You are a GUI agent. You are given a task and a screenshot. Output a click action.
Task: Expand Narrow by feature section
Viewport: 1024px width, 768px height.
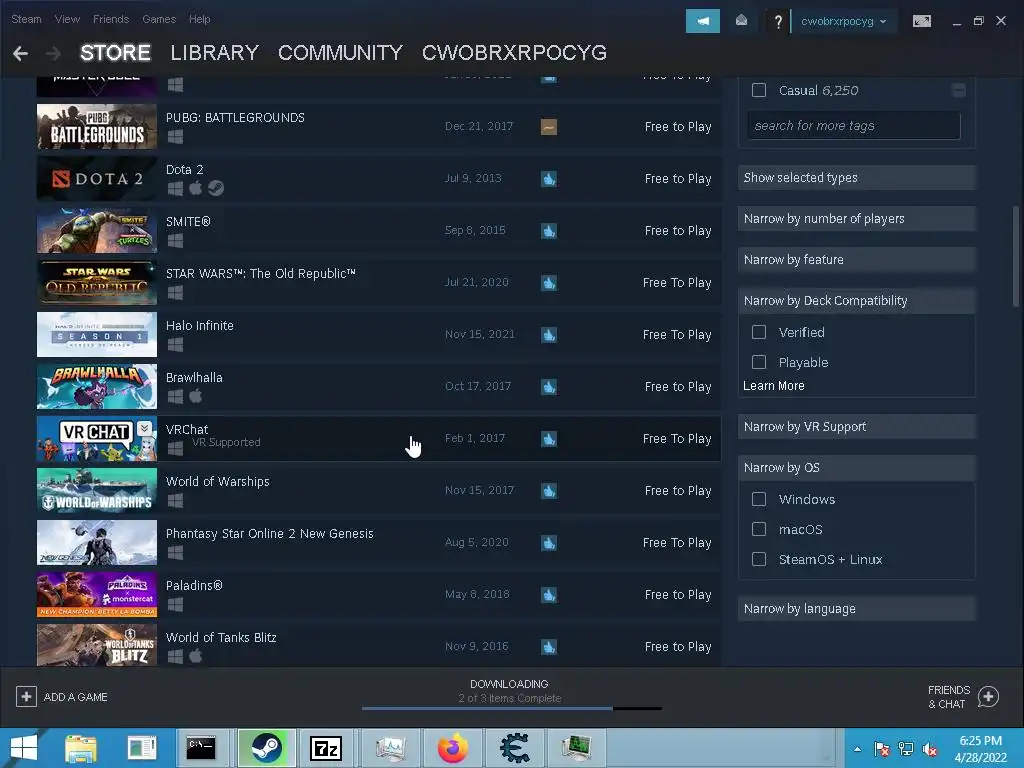[857, 260]
